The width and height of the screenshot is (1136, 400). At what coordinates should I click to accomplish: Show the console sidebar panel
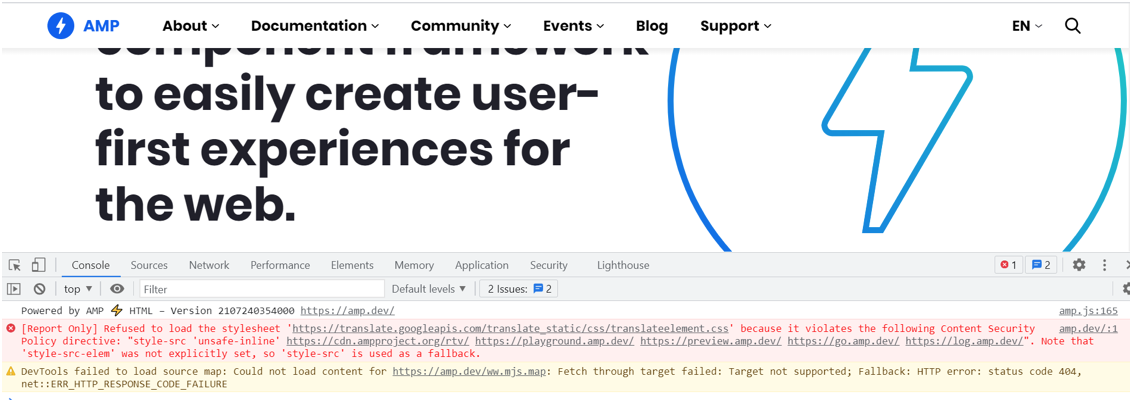[14, 289]
